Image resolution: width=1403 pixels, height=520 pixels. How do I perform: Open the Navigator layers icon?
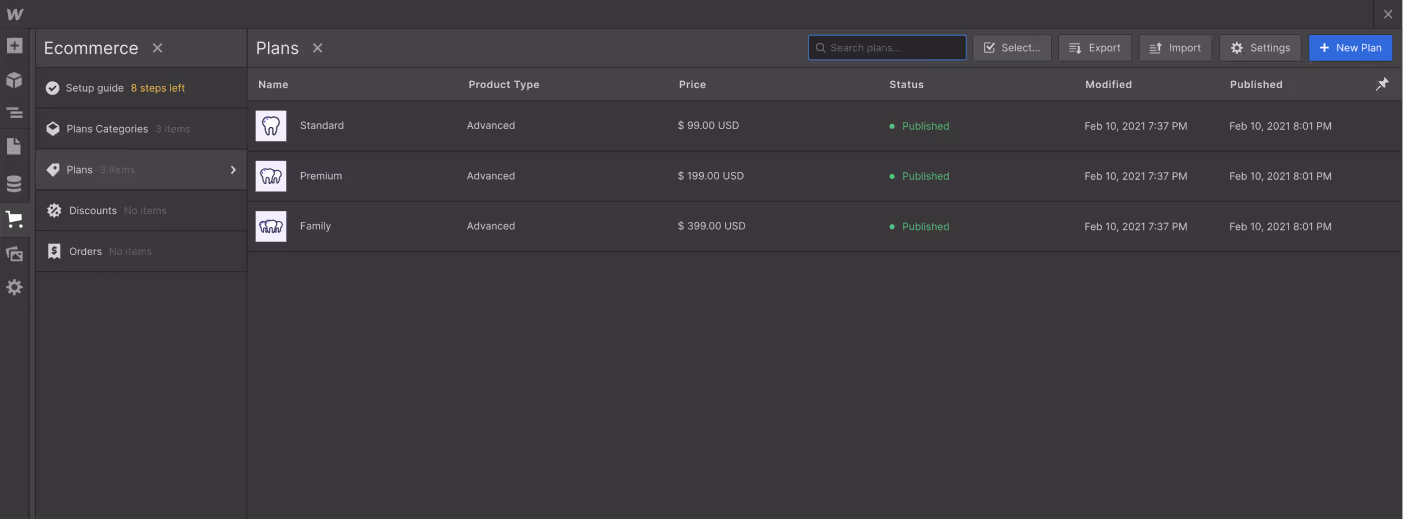point(14,114)
